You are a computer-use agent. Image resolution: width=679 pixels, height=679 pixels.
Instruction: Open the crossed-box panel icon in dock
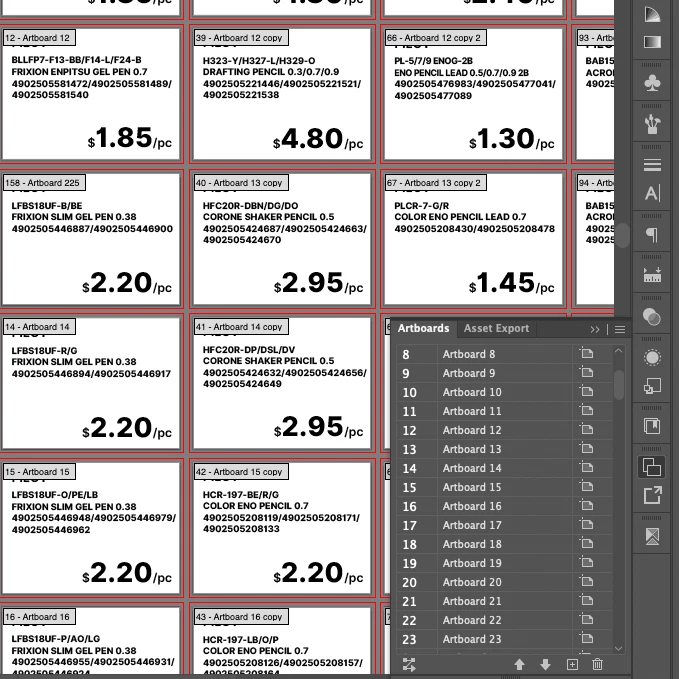click(652, 536)
